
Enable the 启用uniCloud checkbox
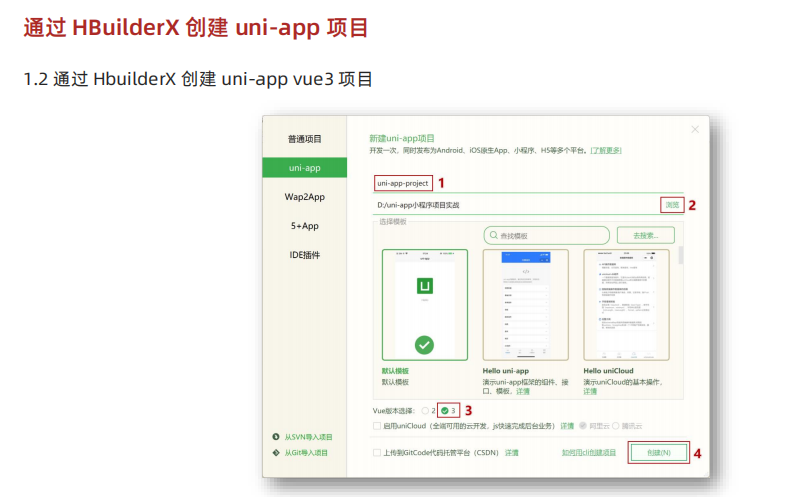pos(377,426)
